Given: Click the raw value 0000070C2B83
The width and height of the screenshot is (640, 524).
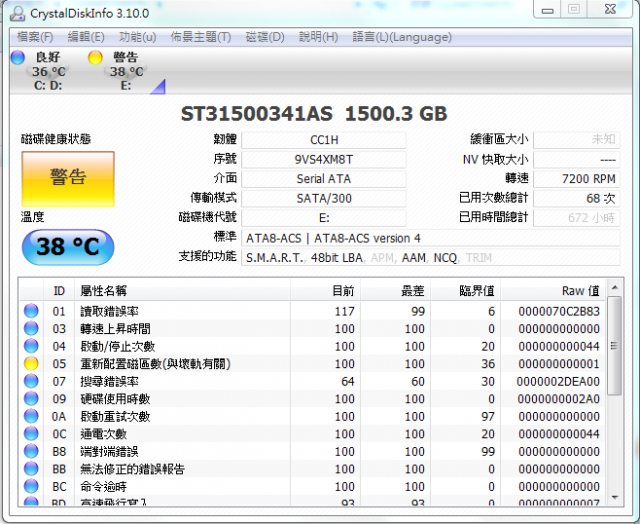Looking at the screenshot, I should pyautogui.click(x=559, y=311).
